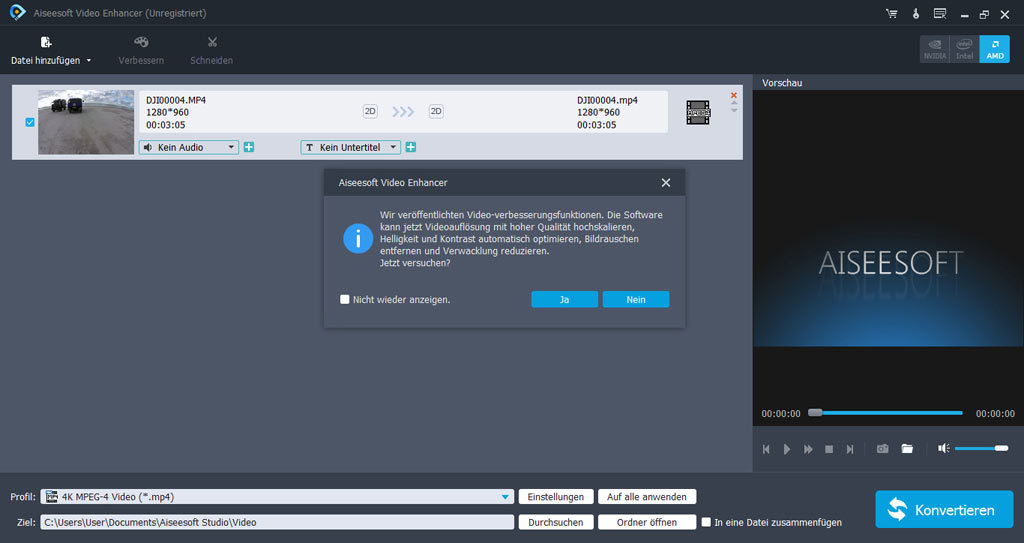Move file down in list arrow
Image resolution: width=1024 pixels, height=543 pixels.
point(733,110)
